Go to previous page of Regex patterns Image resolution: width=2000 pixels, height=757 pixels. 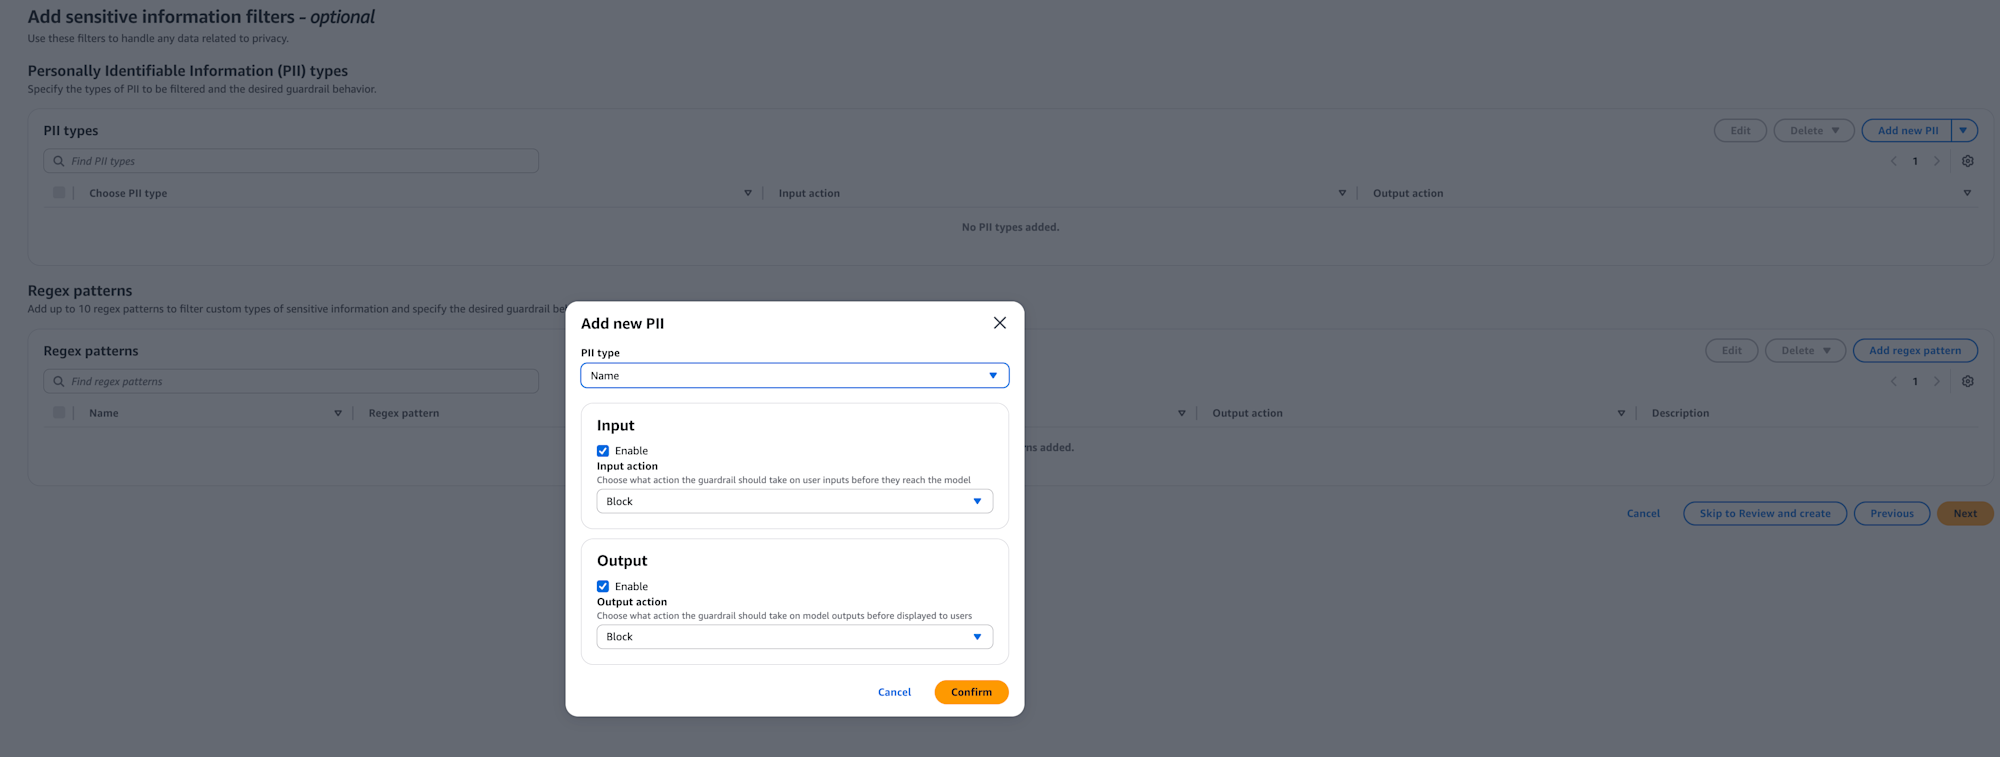[1893, 381]
